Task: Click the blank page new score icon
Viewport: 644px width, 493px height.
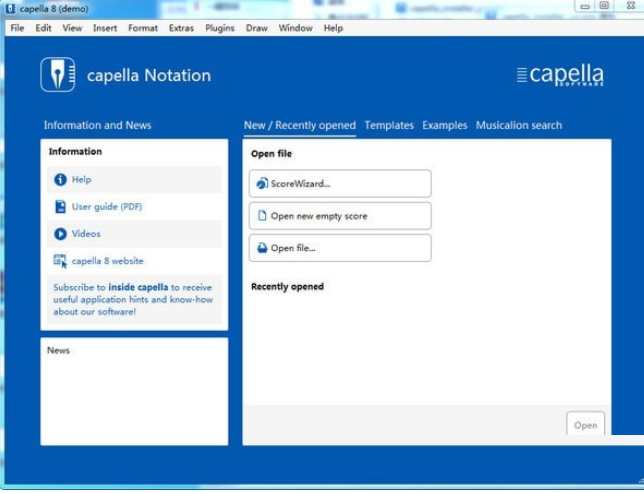Action: pos(262,215)
